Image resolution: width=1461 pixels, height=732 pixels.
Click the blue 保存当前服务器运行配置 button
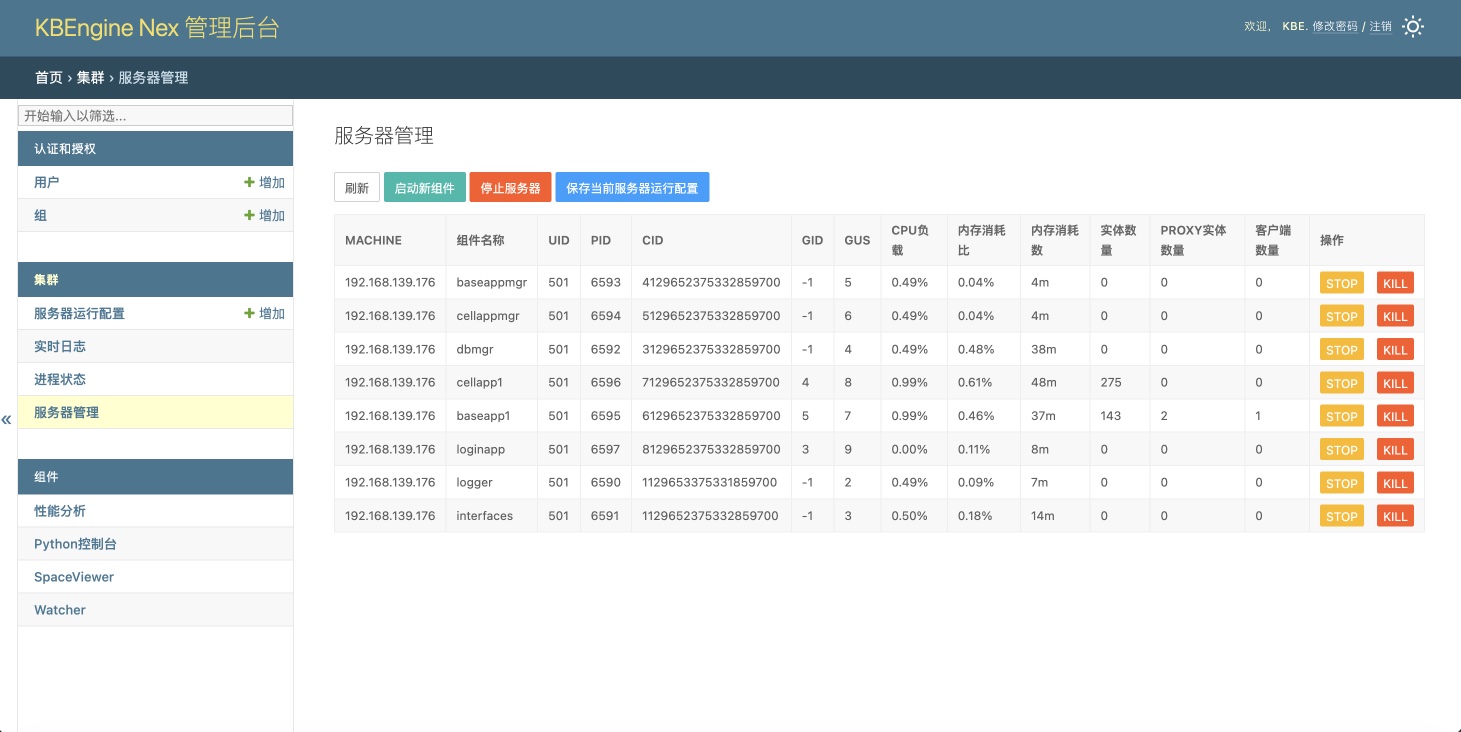coord(632,187)
